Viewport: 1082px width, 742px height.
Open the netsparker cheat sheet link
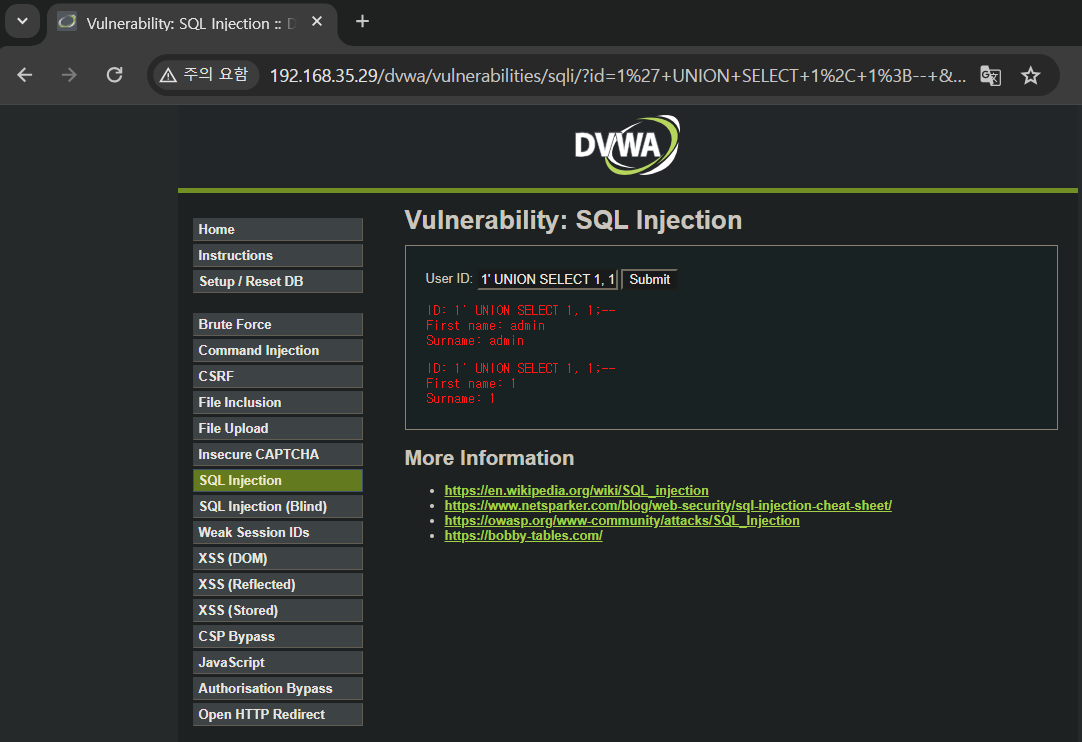coord(668,505)
